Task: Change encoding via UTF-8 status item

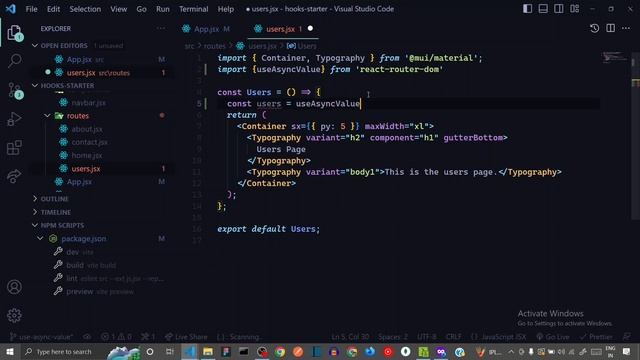Action: click(427, 337)
